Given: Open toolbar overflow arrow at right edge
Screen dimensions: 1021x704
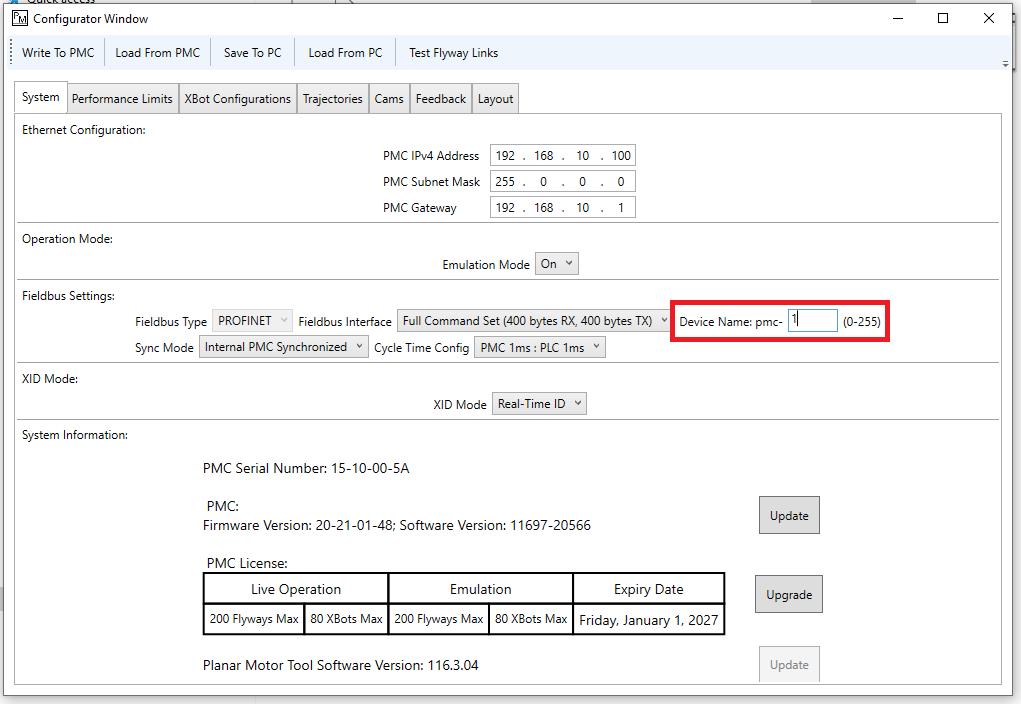Looking at the screenshot, I should pyautogui.click(x=1005, y=63).
